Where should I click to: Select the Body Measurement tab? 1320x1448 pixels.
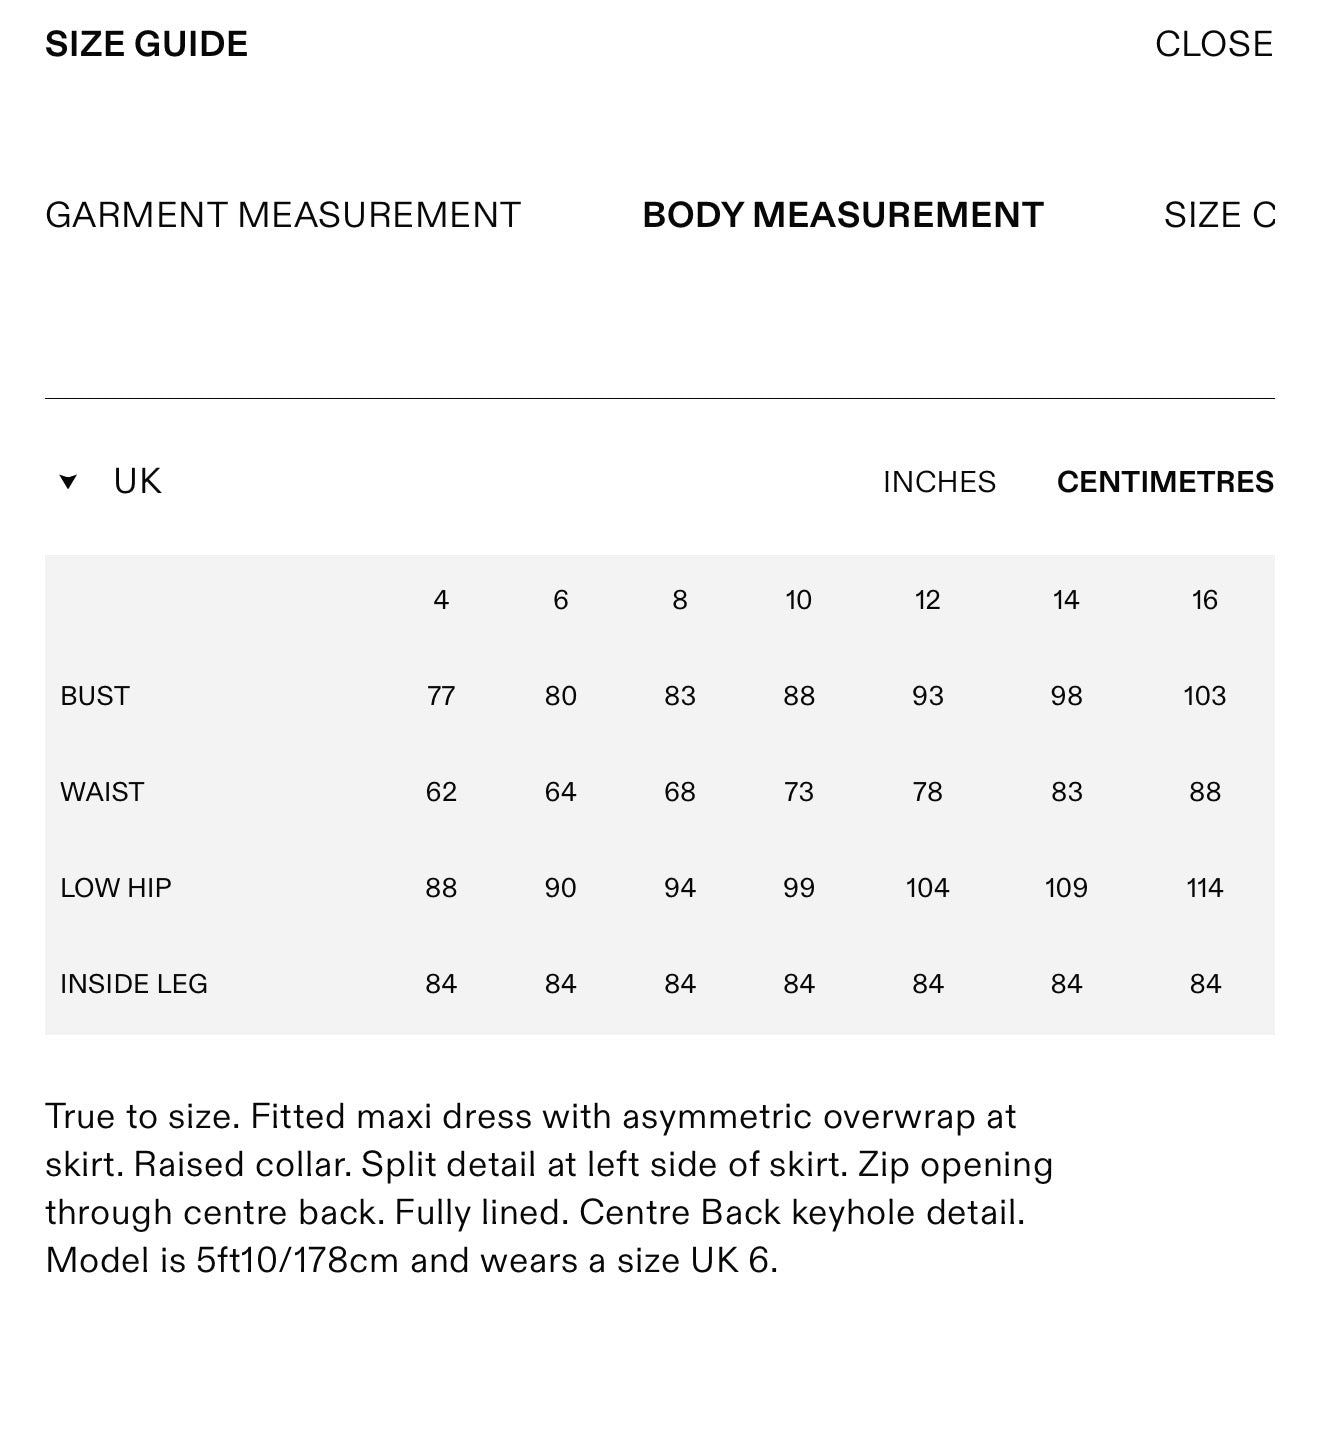tap(843, 215)
